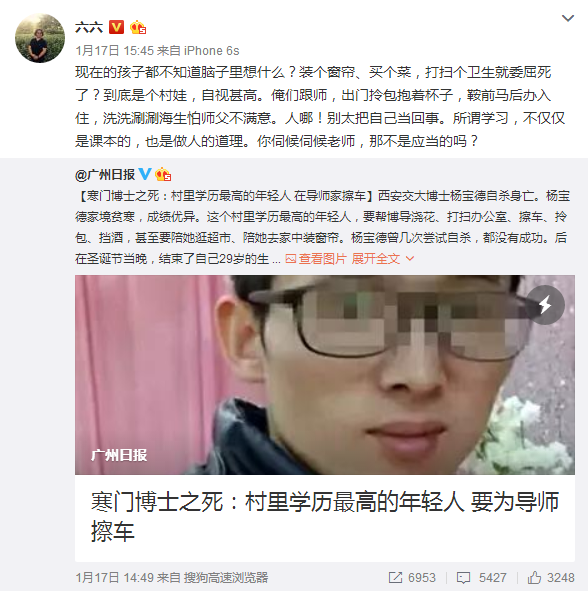Screen dimensions: 588x591
Task: Open 六六's profile avatar
Action: click(40, 38)
